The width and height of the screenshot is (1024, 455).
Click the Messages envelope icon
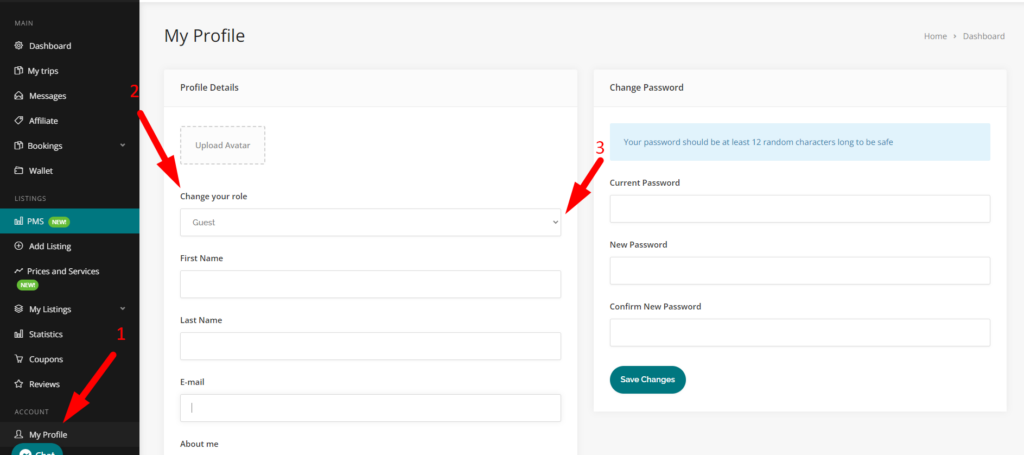click(19, 96)
